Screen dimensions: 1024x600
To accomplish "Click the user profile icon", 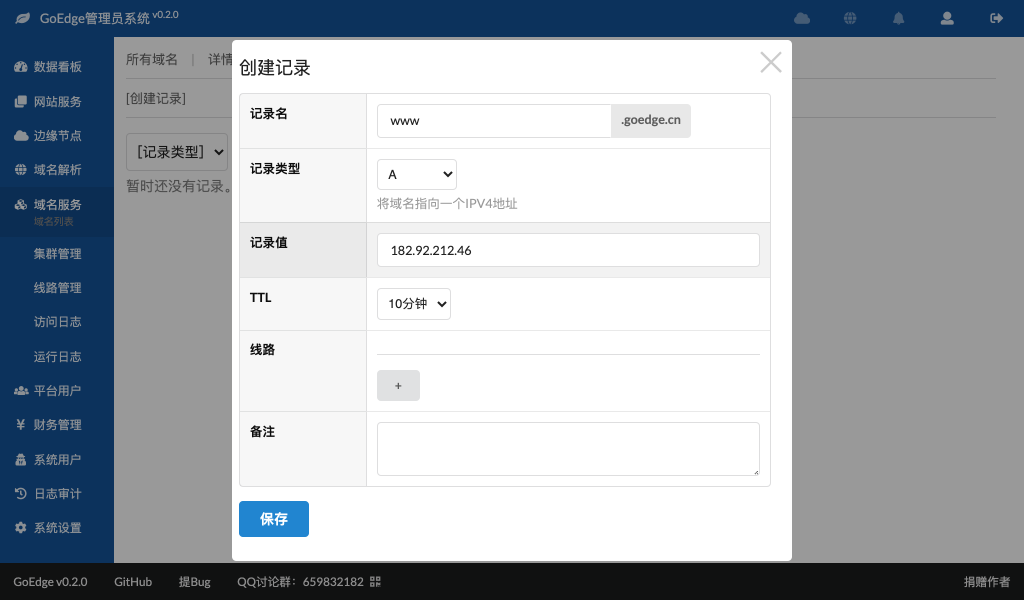I will tap(947, 18).
